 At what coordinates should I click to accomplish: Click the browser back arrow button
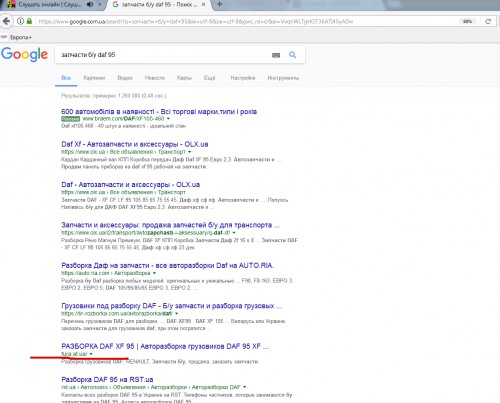pyautogui.click(x=6, y=21)
